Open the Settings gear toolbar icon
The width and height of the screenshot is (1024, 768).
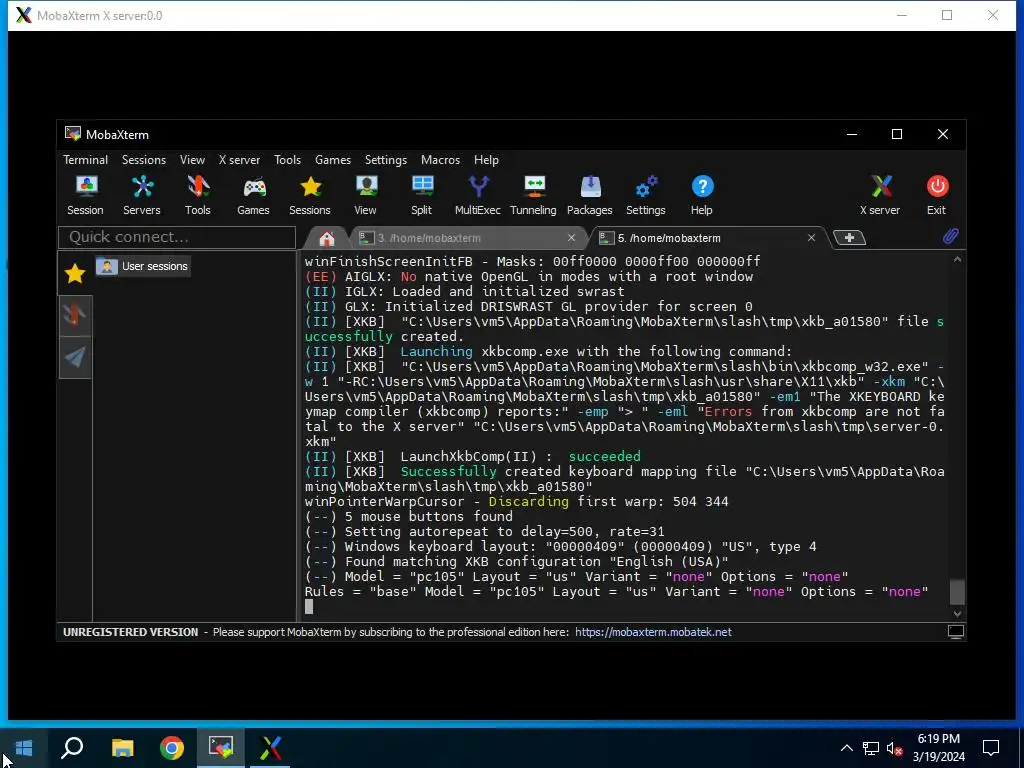coord(646,195)
